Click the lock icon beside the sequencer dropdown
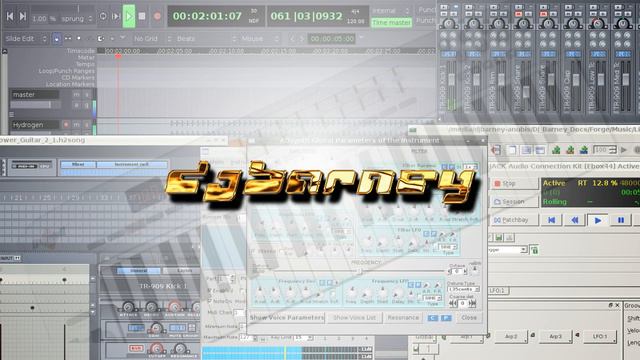This screenshot has width=640, height=360. pos(534,249)
